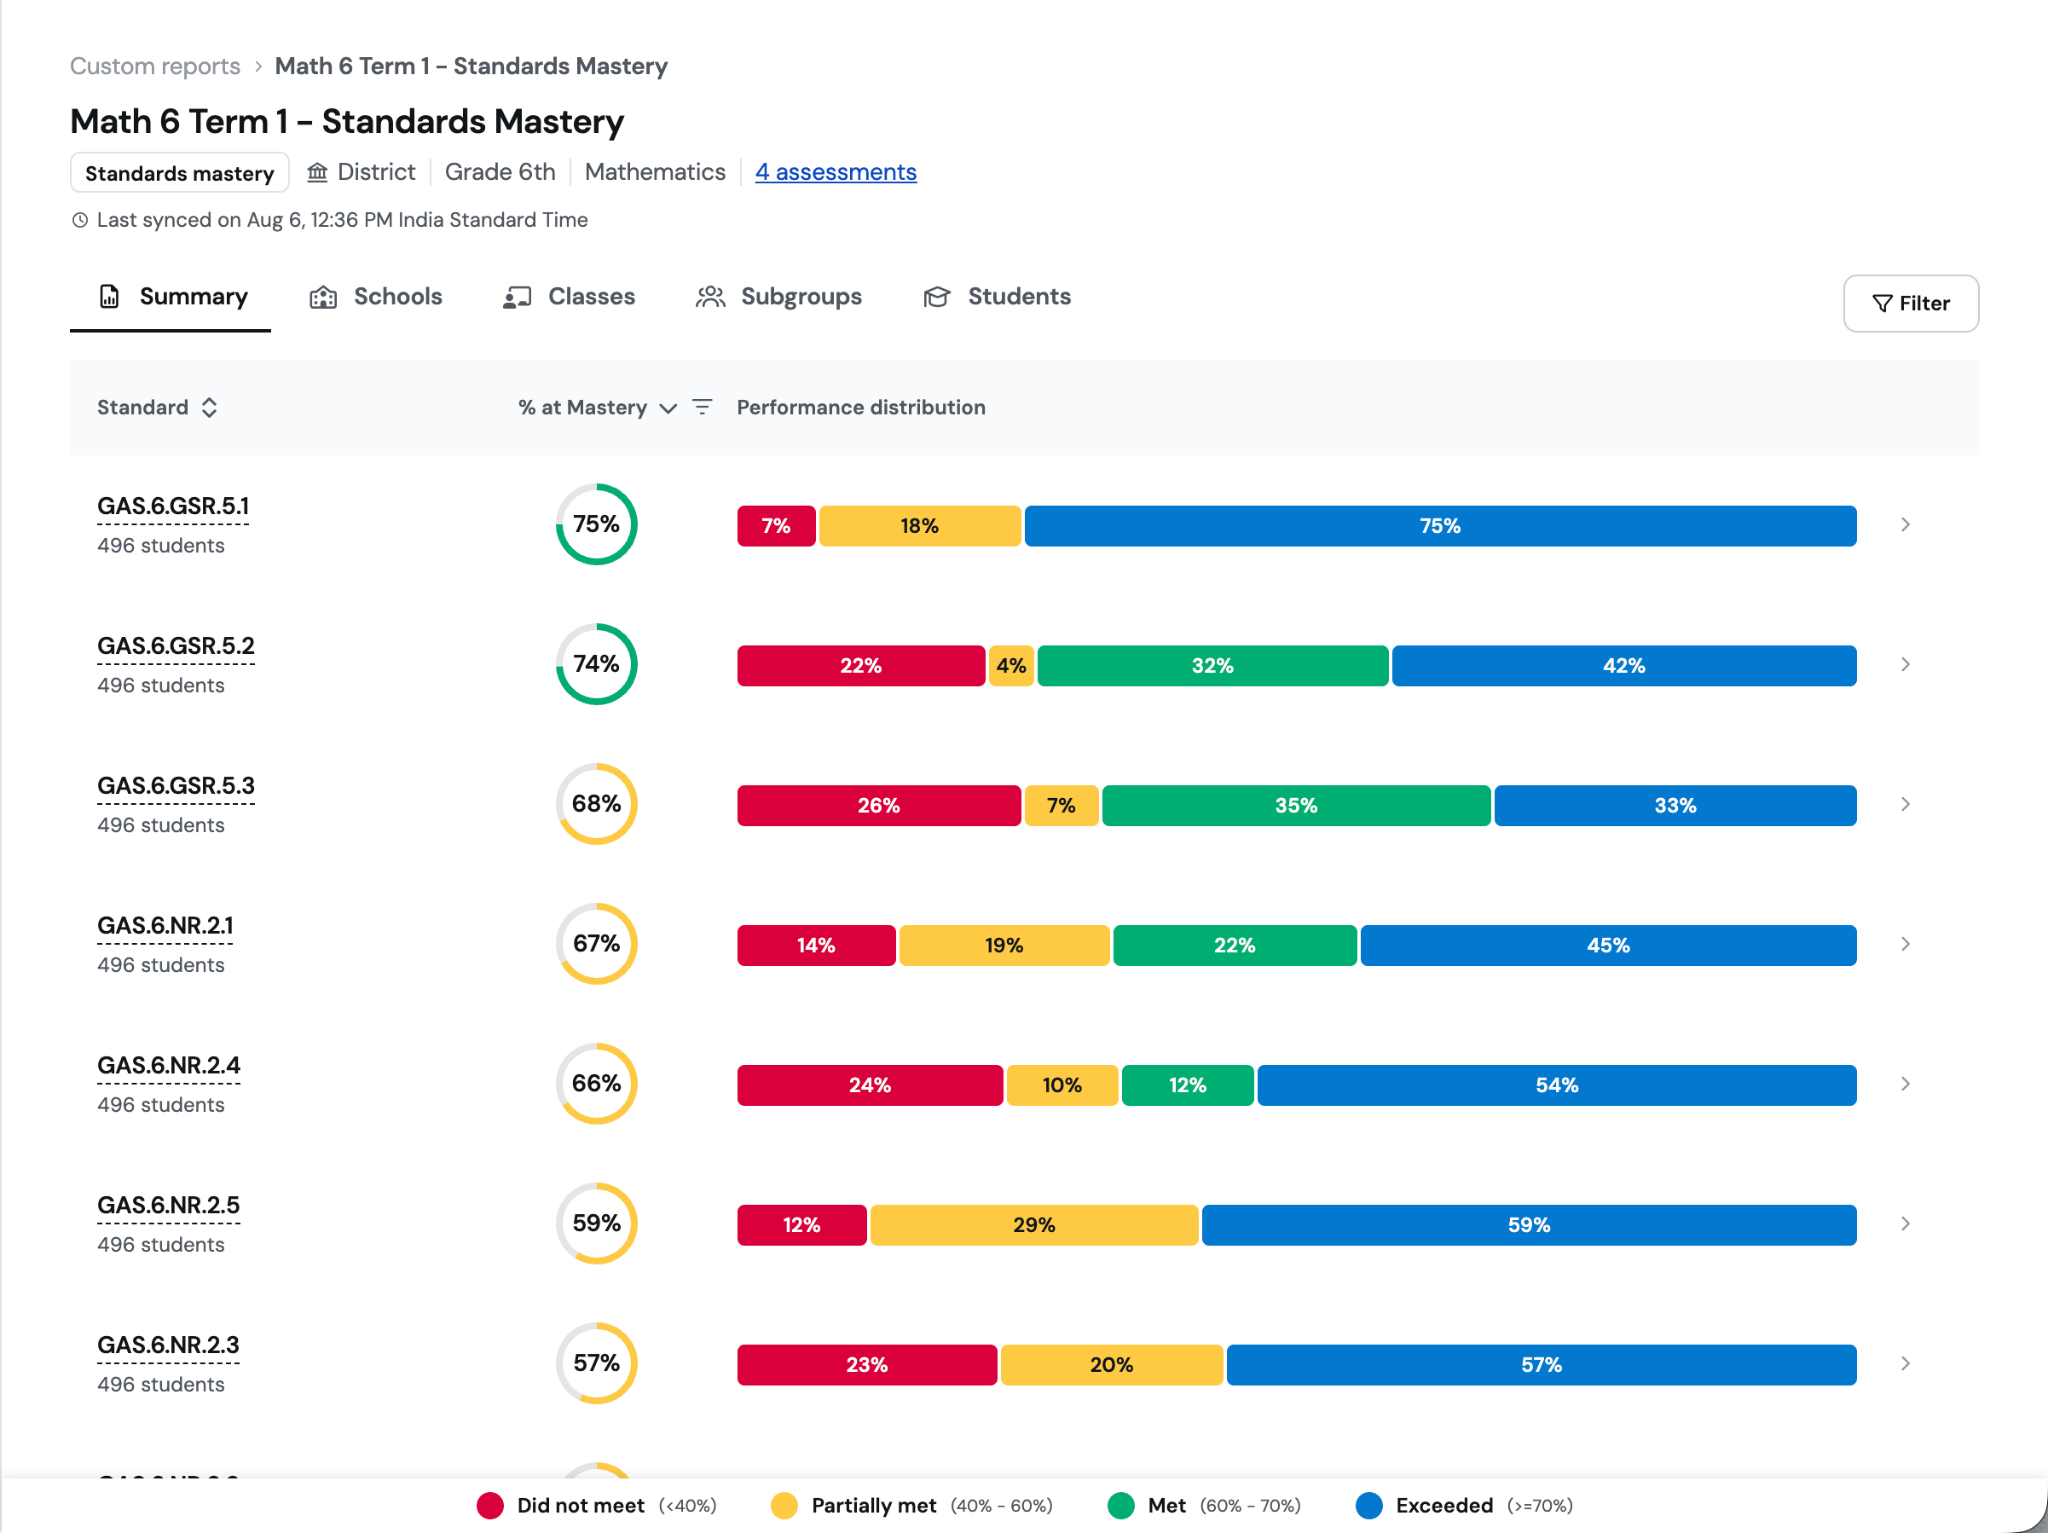Click the Classes presenter icon

point(517,297)
